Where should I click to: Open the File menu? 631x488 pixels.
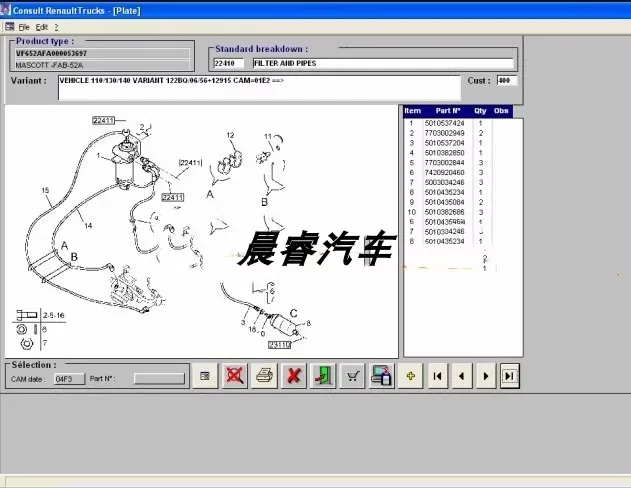pyautogui.click(x=24, y=27)
